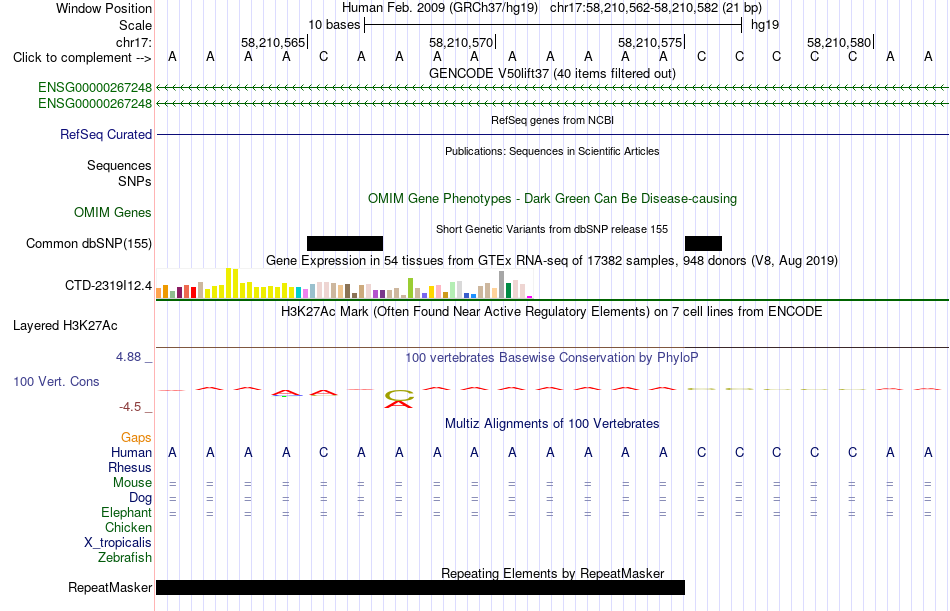The image size is (950, 611).
Task: Click the 'Click to complement -->' label
Action: tap(82, 58)
